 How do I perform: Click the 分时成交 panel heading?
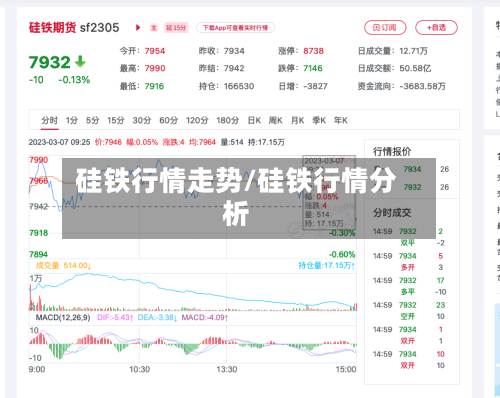pos(392,213)
